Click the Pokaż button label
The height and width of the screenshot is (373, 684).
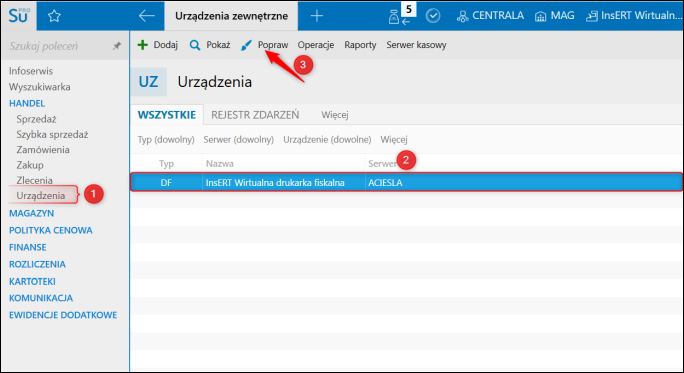[x=218, y=45]
